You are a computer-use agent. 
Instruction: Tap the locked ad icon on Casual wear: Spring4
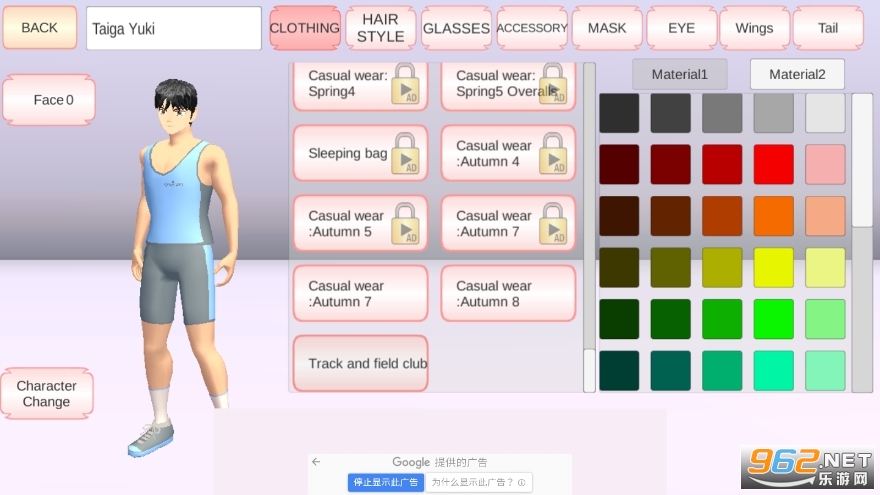coord(405,84)
